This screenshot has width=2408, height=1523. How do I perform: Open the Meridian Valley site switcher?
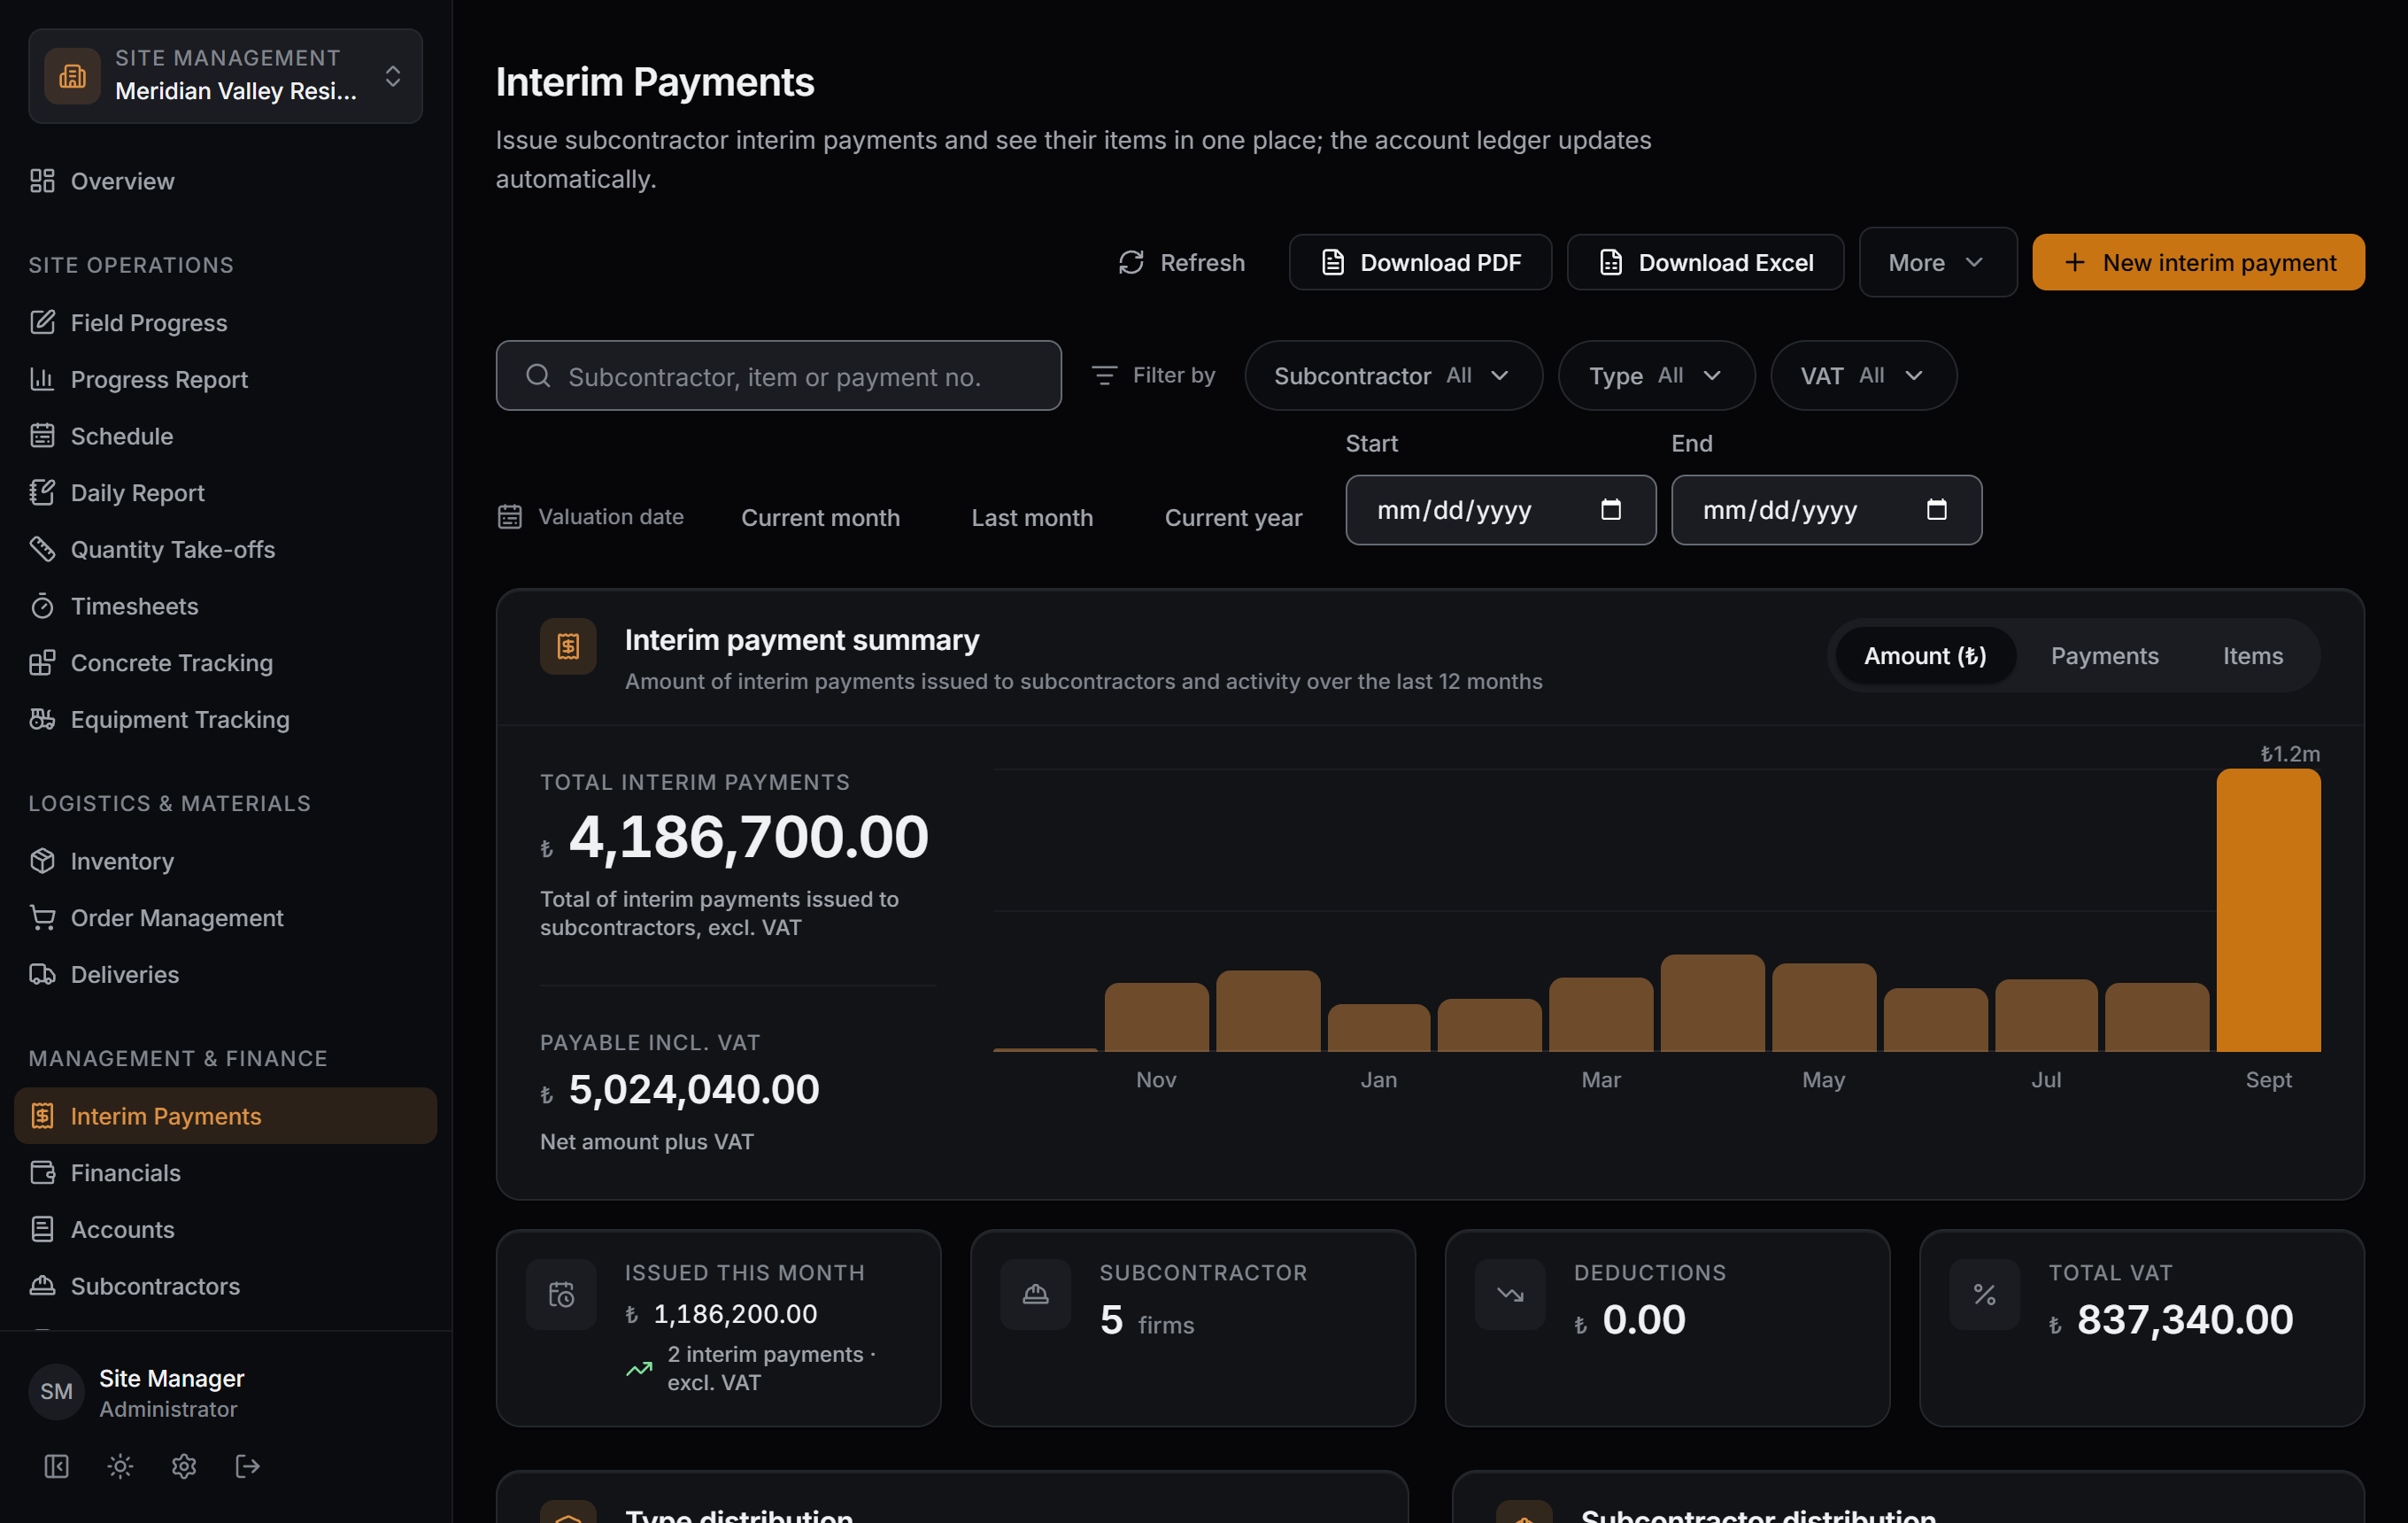click(226, 76)
